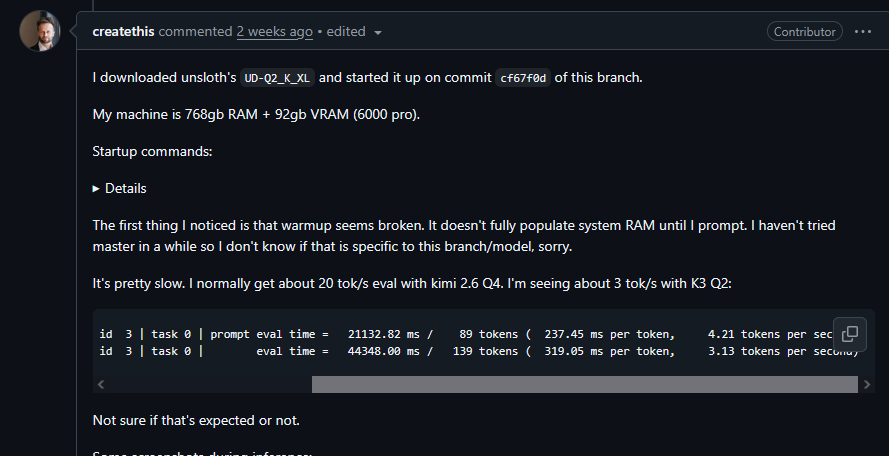Click the "Not sure if that's expected" sentence

point(196,421)
